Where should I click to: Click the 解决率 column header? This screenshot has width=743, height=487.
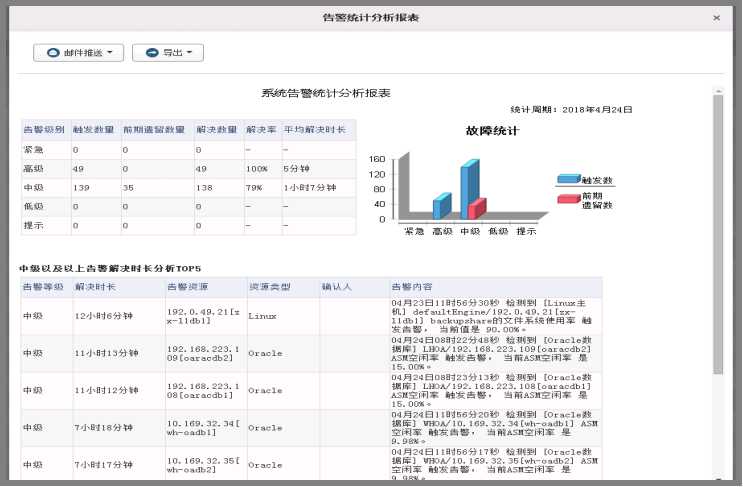261,129
